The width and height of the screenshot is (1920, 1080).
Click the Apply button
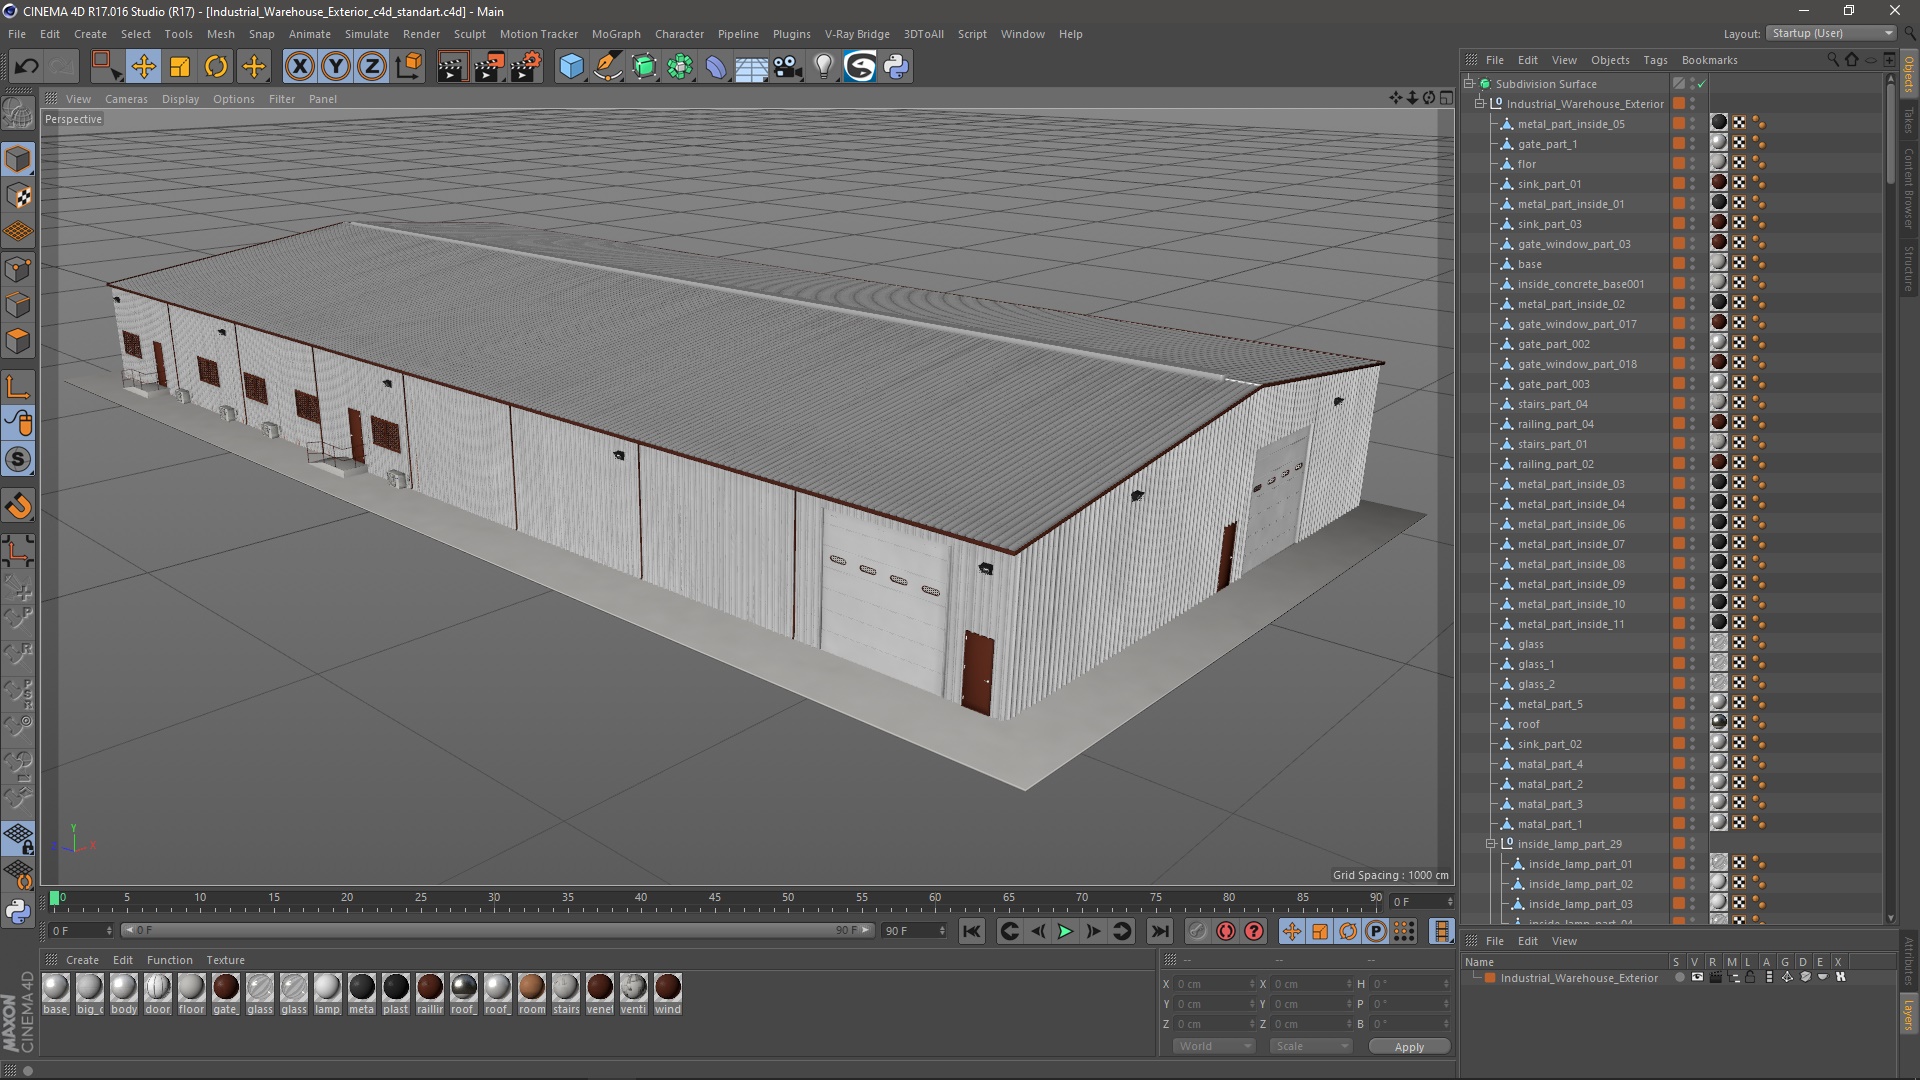click(x=1408, y=1047)
